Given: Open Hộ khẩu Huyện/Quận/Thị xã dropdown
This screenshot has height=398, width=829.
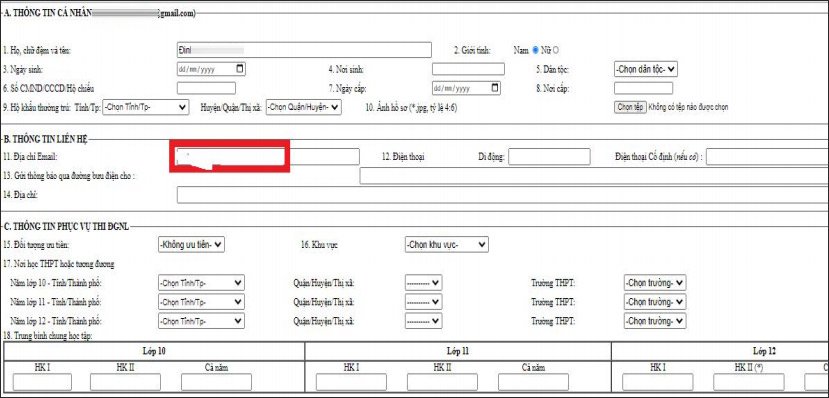Looking at the screenshot, I should click(303, 107).
